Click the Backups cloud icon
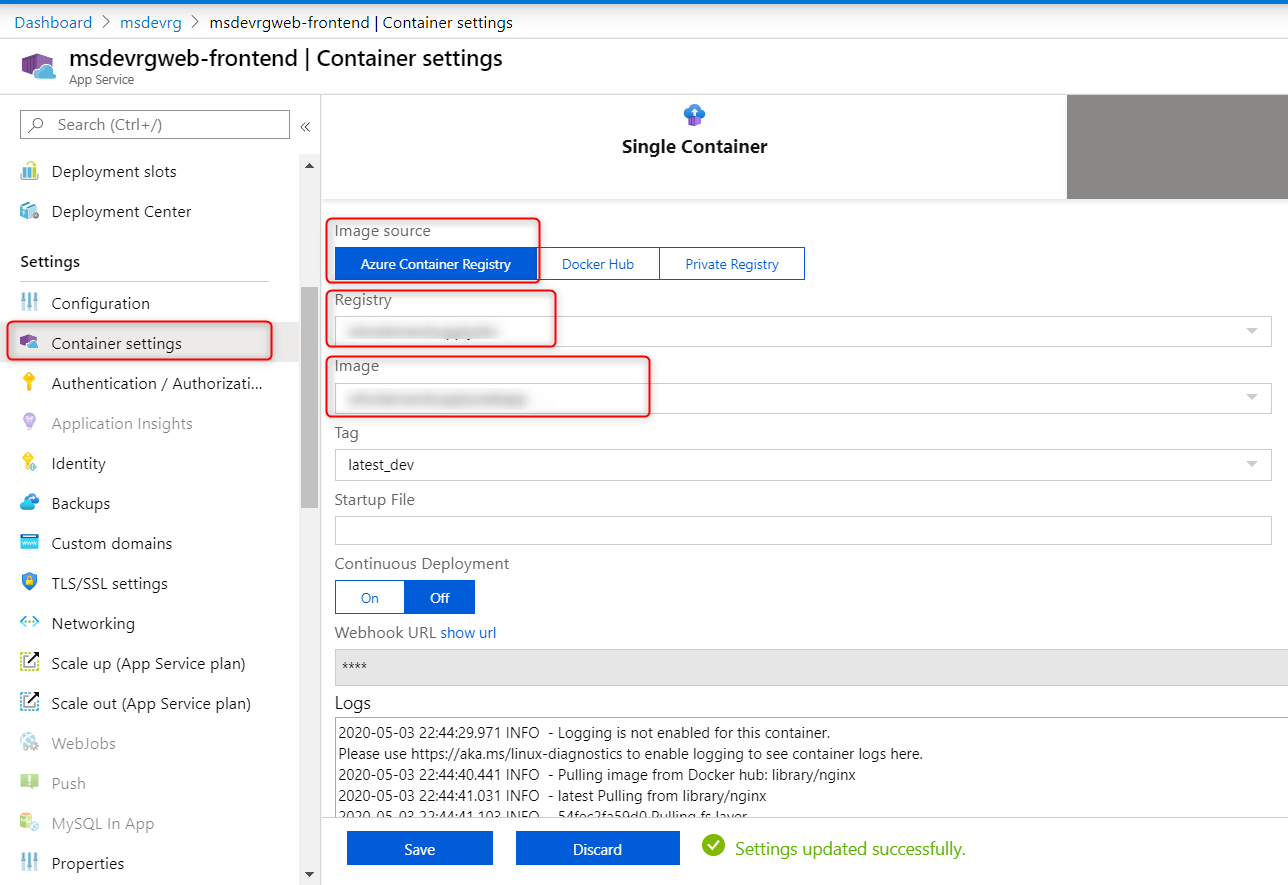Screen dimensions: 1288x885 point(30,503)
